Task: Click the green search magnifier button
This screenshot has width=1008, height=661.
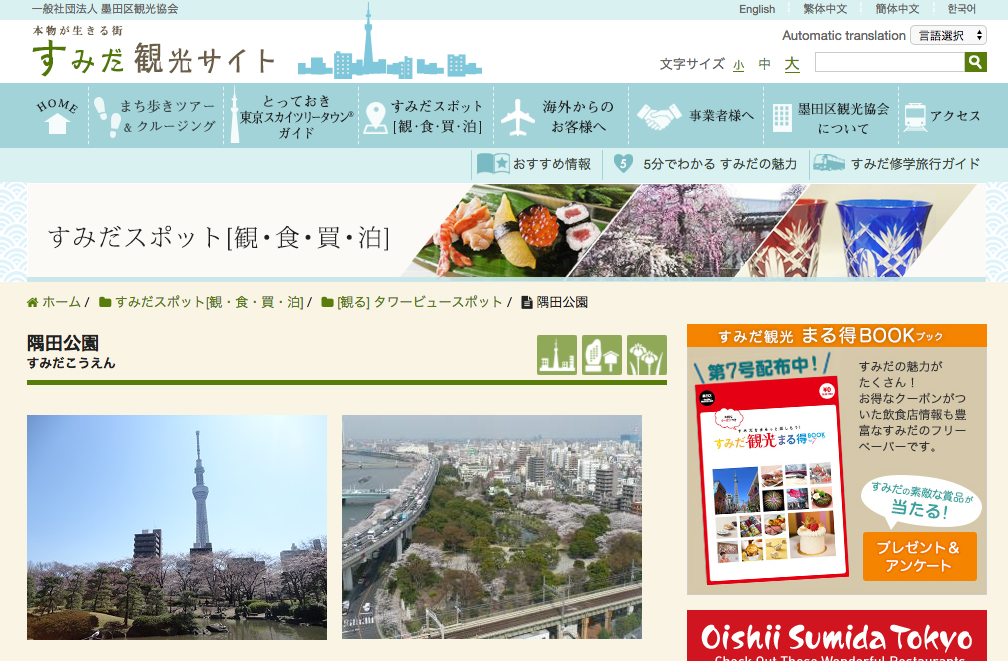Action: 975,62
